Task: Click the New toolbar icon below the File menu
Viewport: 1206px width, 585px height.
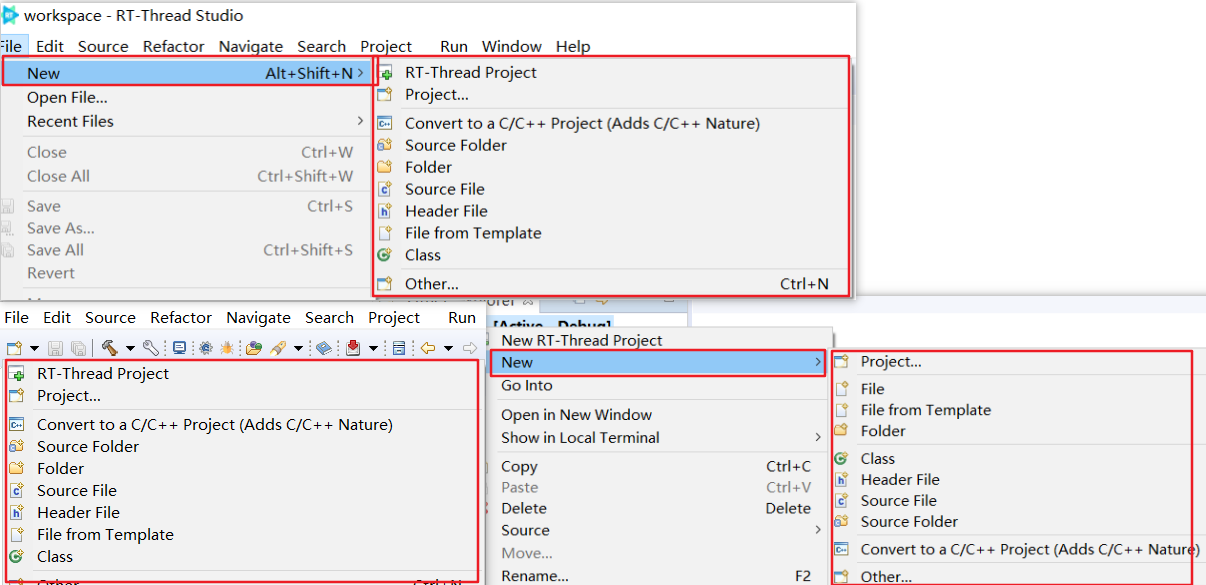Action: pyautogui.click(x=14, y=348)
